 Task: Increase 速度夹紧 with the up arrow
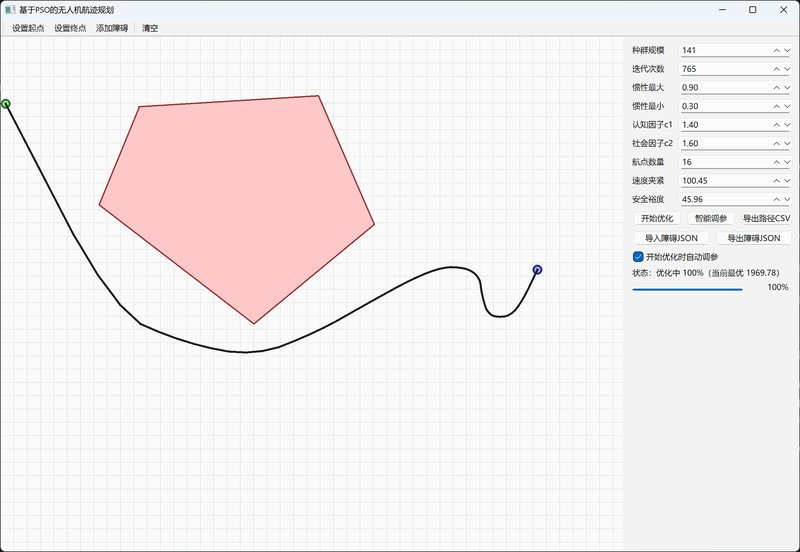click(776, 181)
